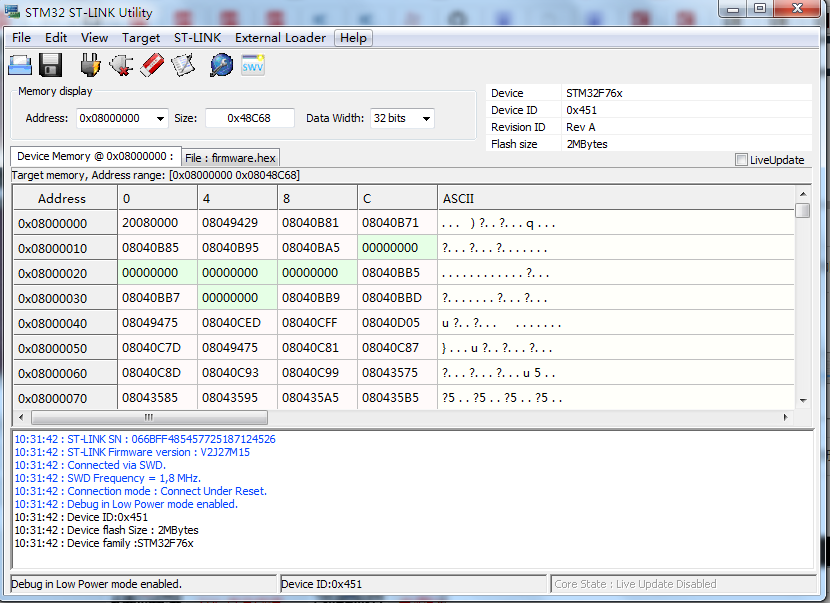Click the vertical scrollbar thumb in memory table

click(x=803, y=211)
